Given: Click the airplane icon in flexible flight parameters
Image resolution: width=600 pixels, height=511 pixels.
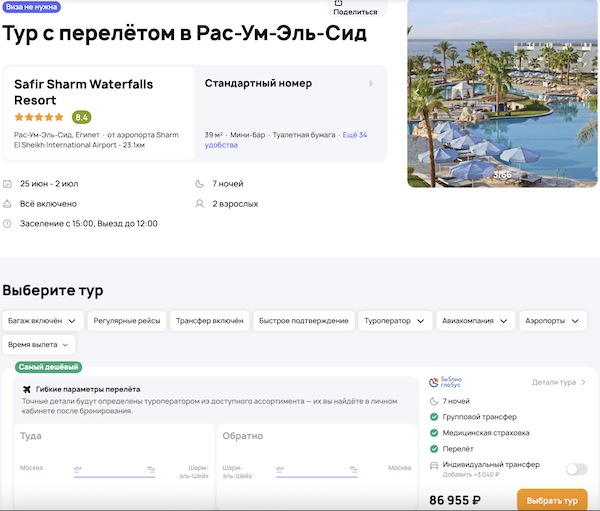Looking at the screenshot, I should pyautogui.click(x=26, y=389).
